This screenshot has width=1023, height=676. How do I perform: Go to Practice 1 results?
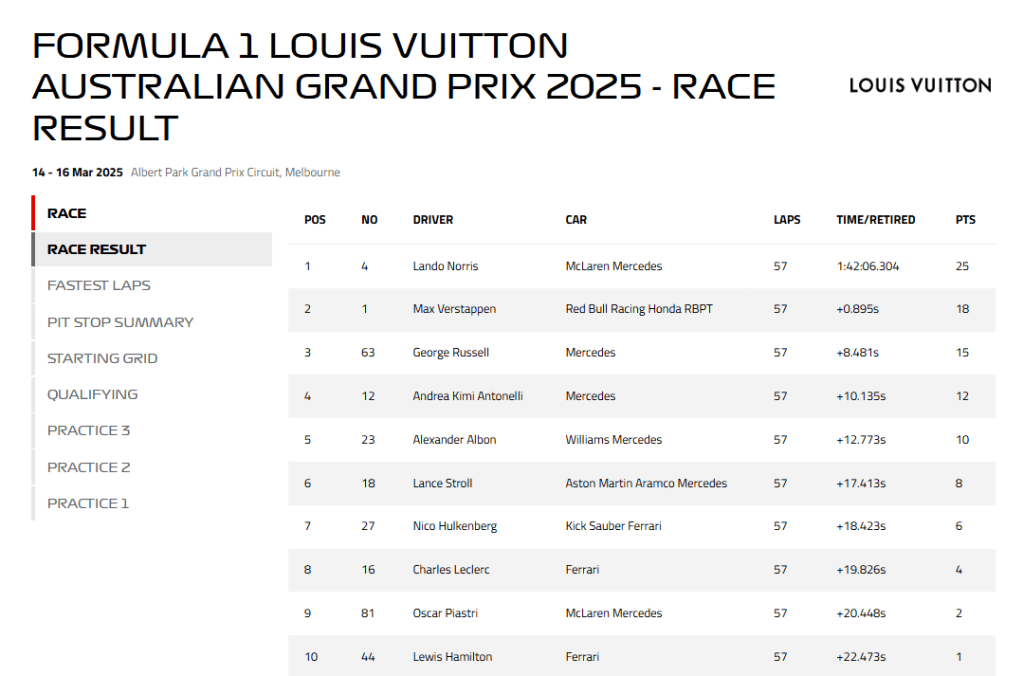pyautogui.click(x=88, y=503)
